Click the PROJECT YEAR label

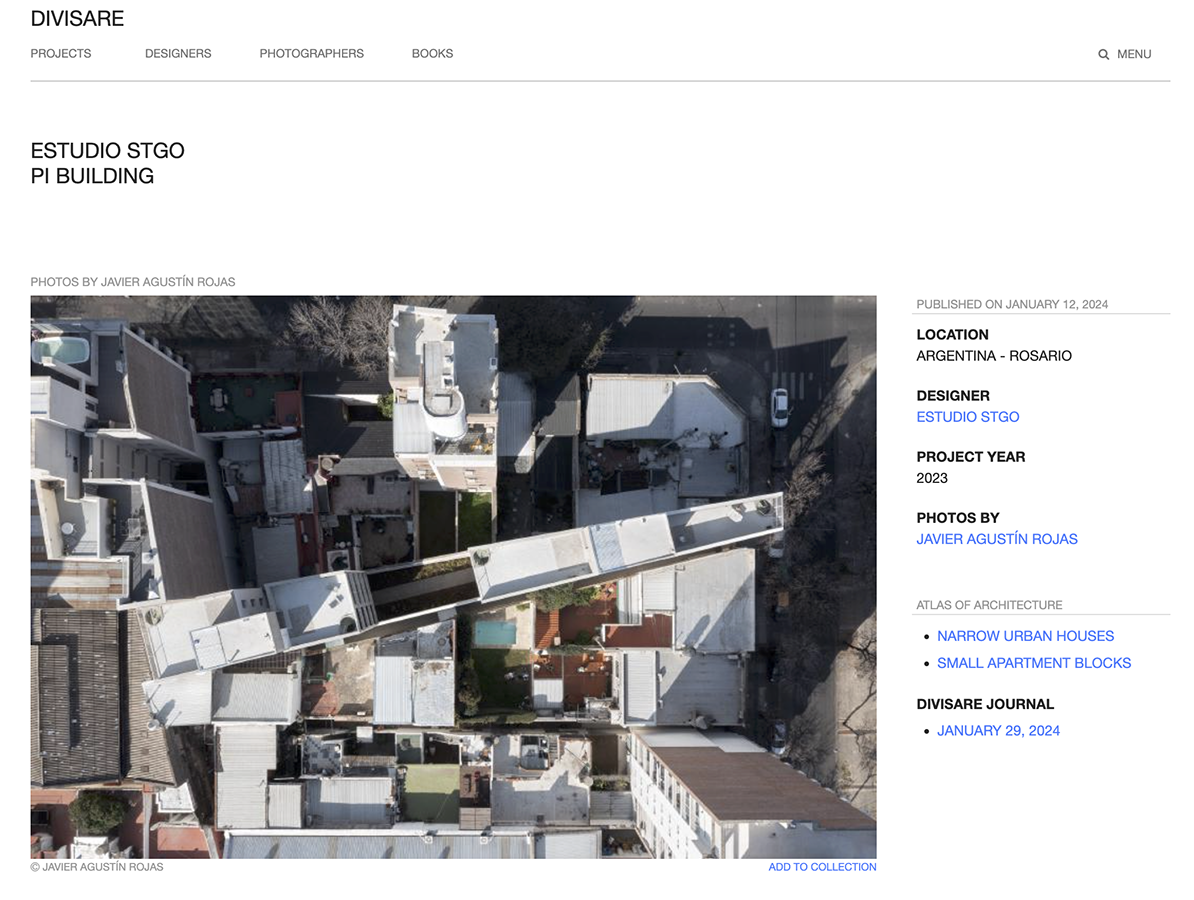point(971,456)
